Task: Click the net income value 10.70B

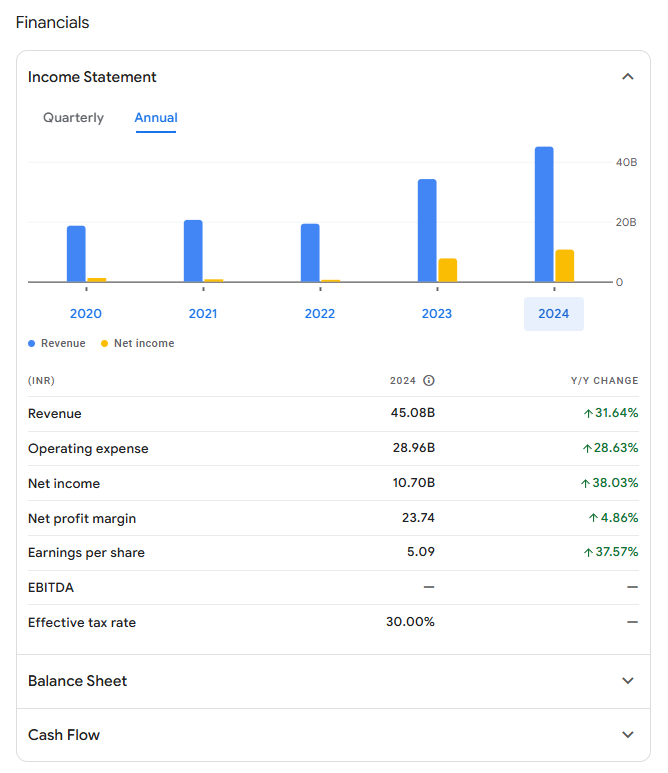Action: [x=414, y=483]
